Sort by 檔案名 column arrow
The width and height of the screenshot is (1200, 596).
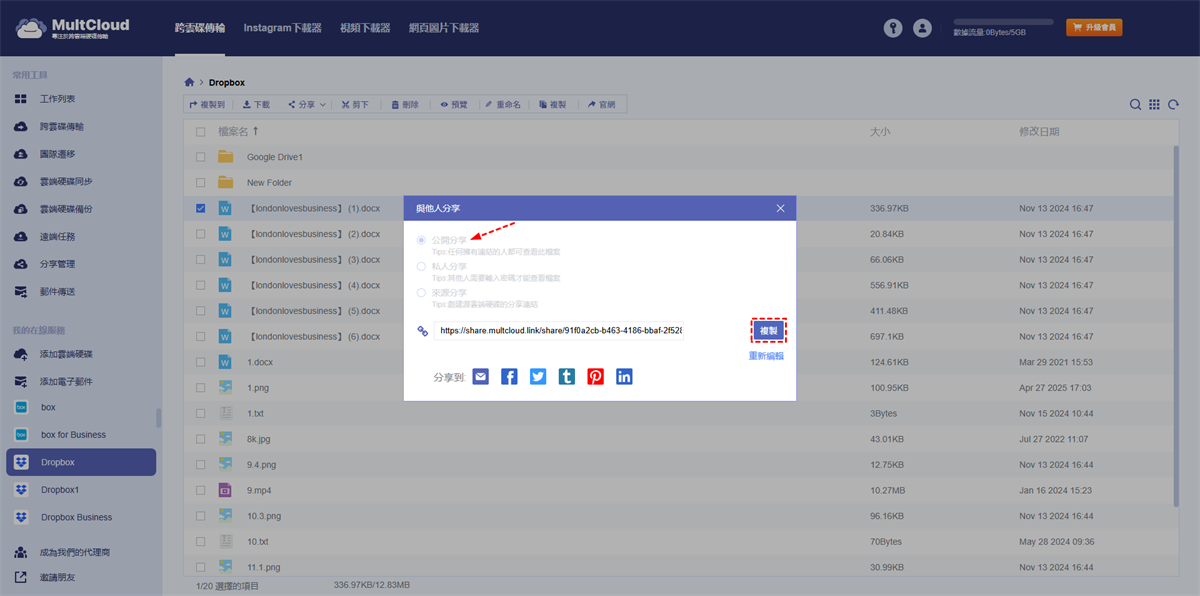pyautogui.click(x=255, y=131)
